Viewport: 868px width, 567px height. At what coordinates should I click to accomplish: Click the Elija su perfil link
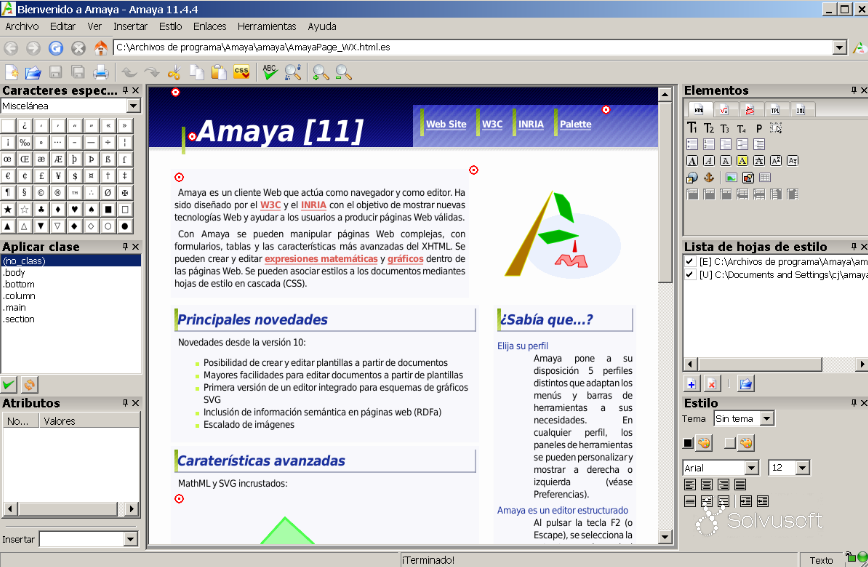point(523,346)
